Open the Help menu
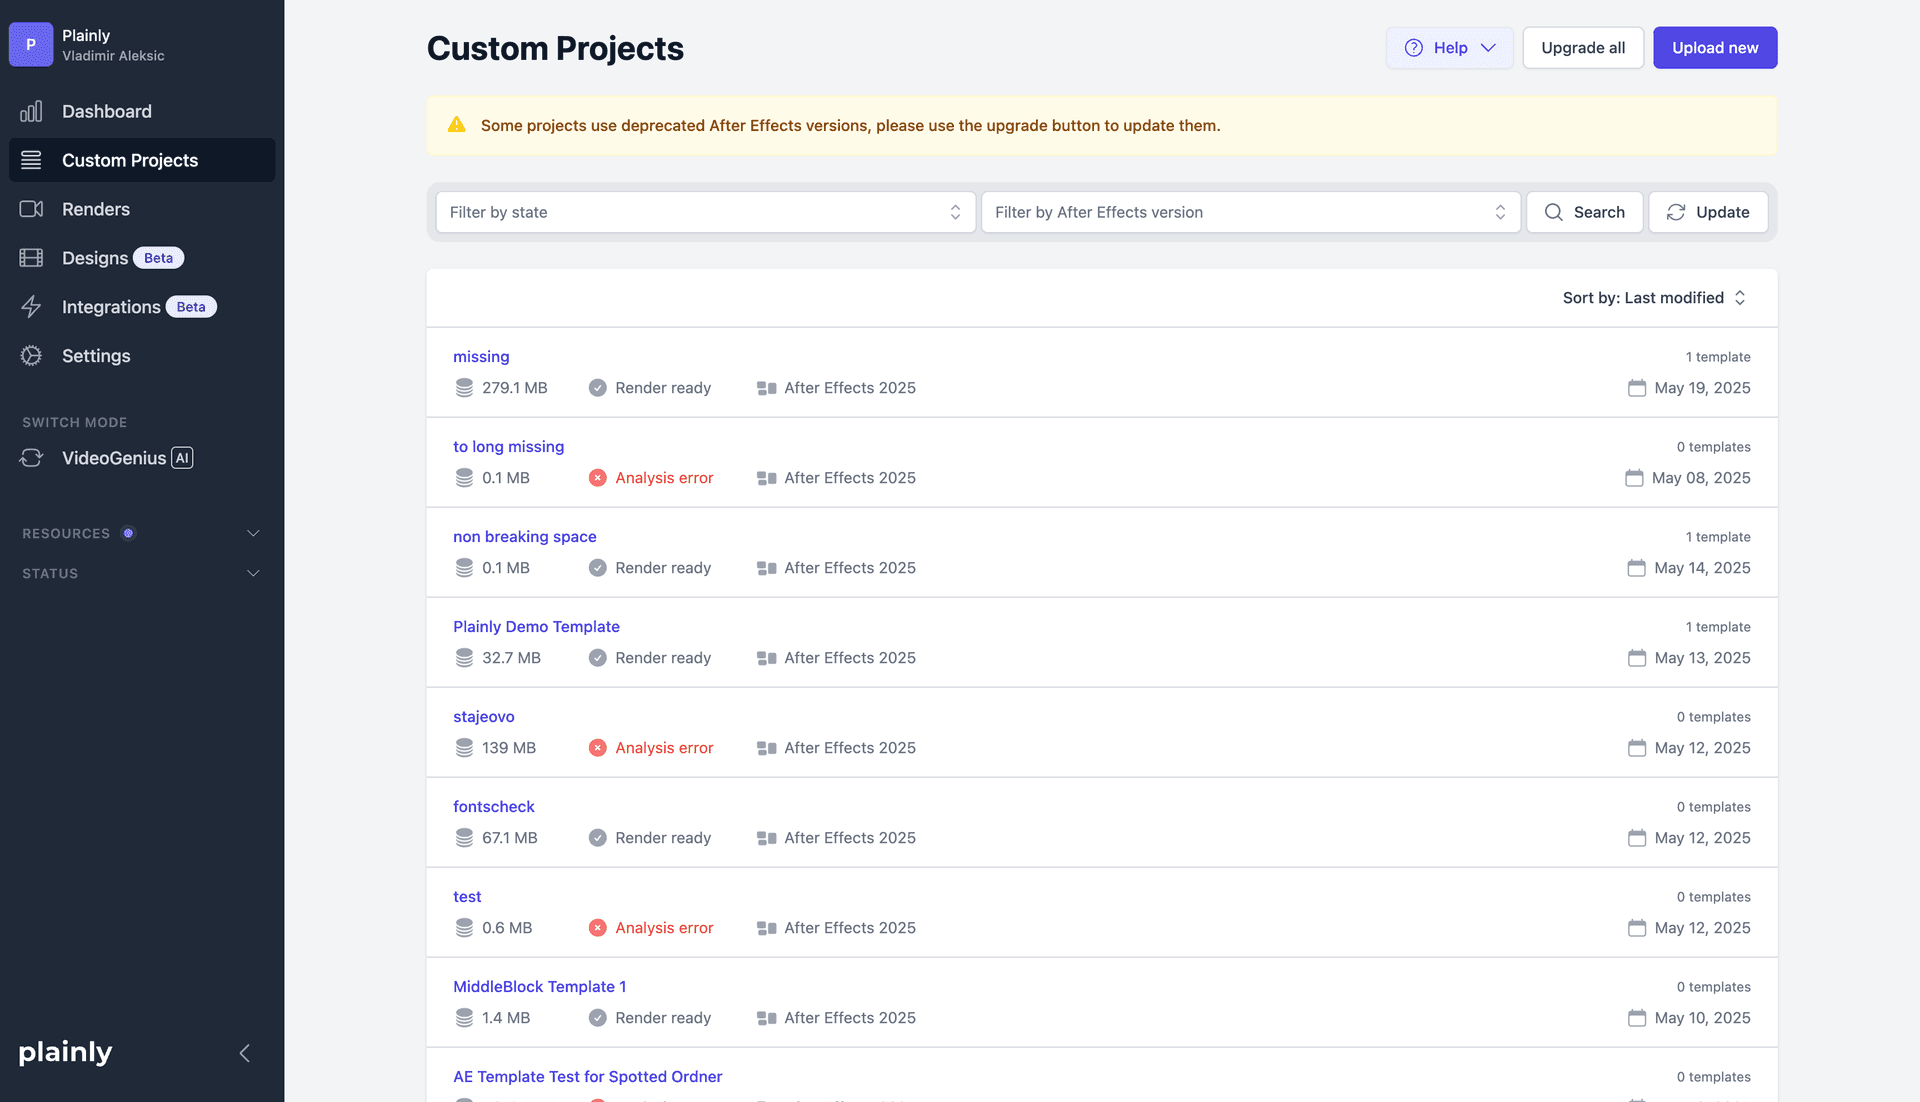 [x=1449, y=47]
